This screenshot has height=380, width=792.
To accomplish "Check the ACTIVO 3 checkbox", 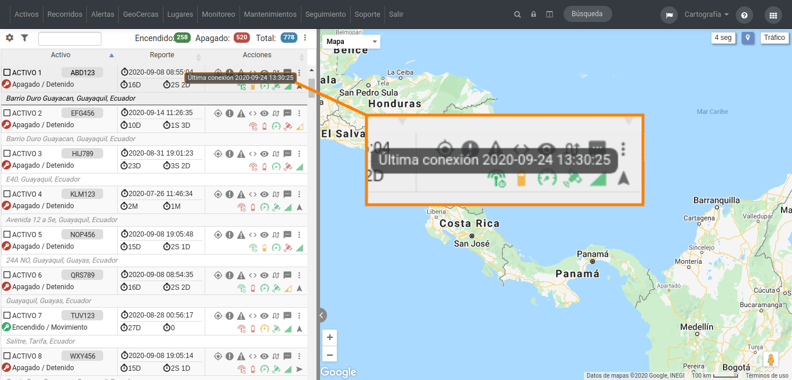I will 7,154.
